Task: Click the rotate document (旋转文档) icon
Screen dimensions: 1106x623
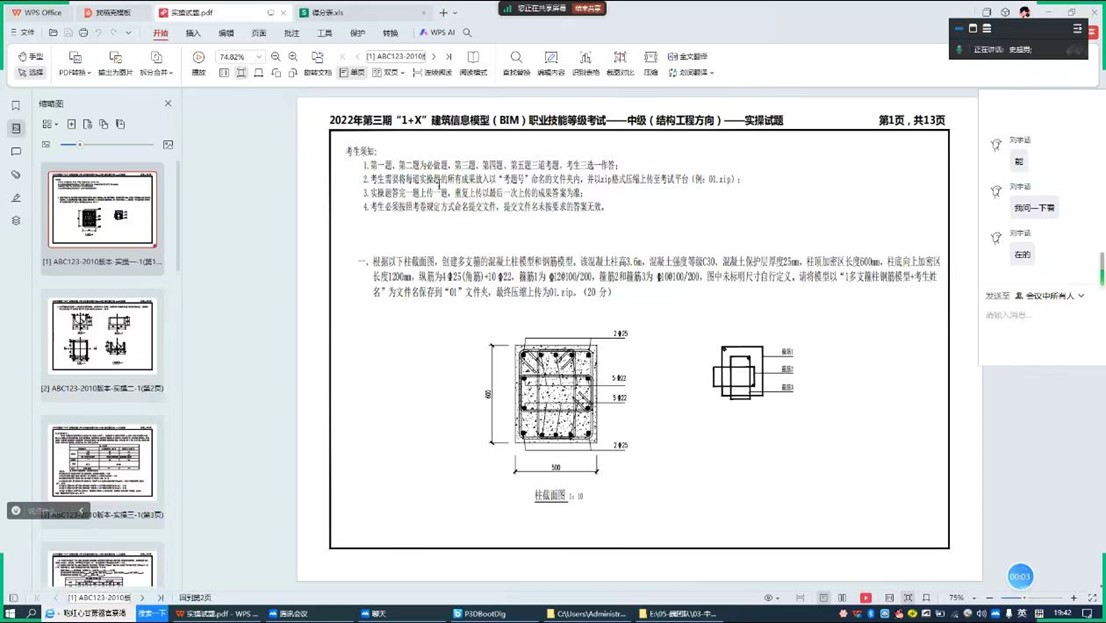Action: point(317,58)
